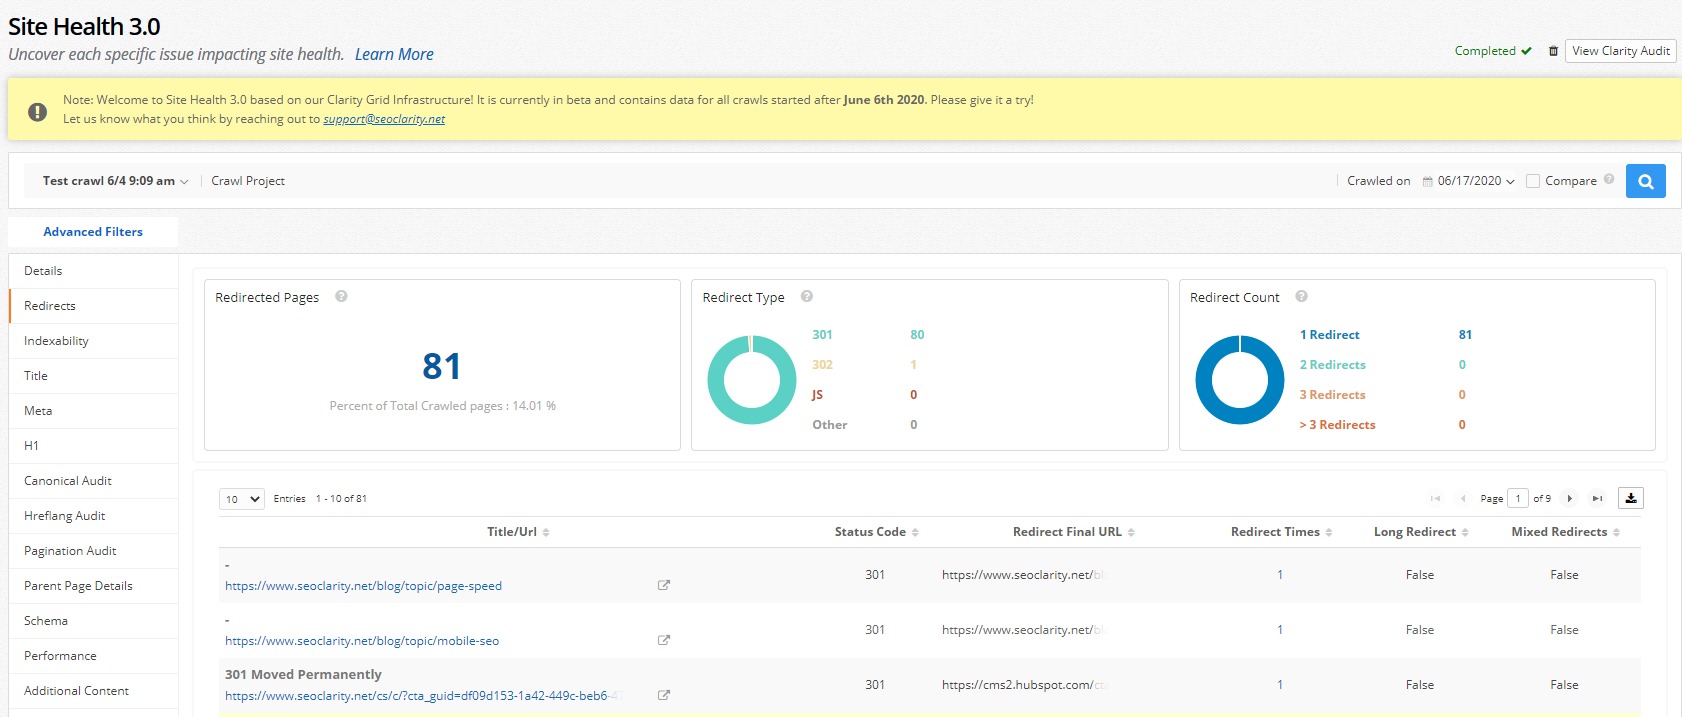
Task: Click Crawl Project label
Action: click(x=248, y=181)
